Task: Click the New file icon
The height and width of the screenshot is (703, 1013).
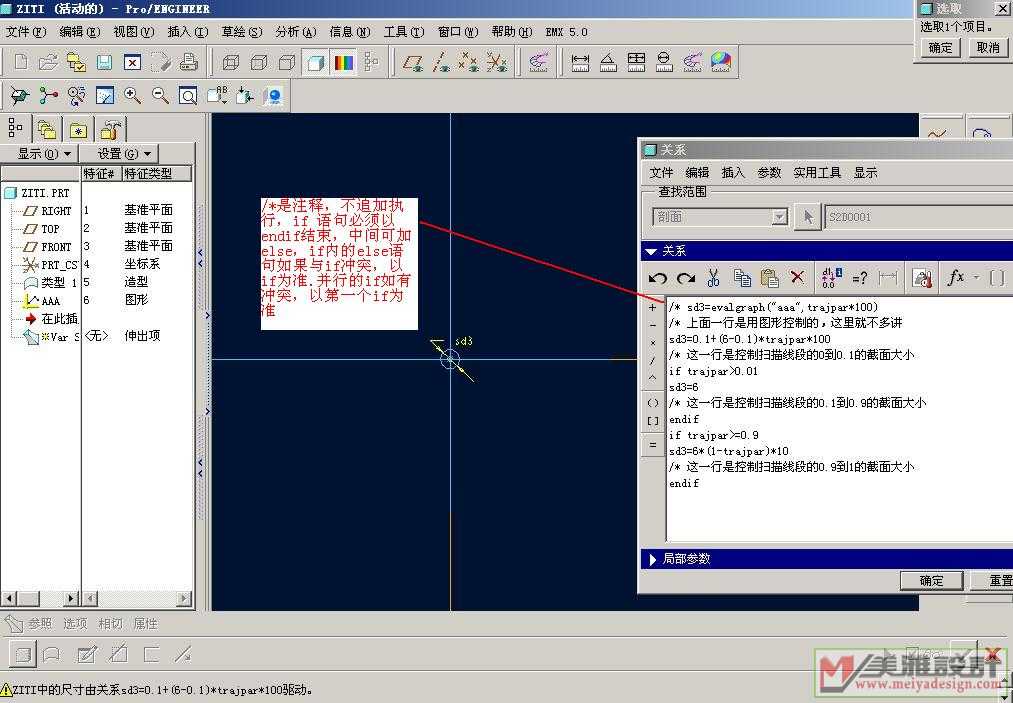Action: pyautogui.click(x=21, y=62)
